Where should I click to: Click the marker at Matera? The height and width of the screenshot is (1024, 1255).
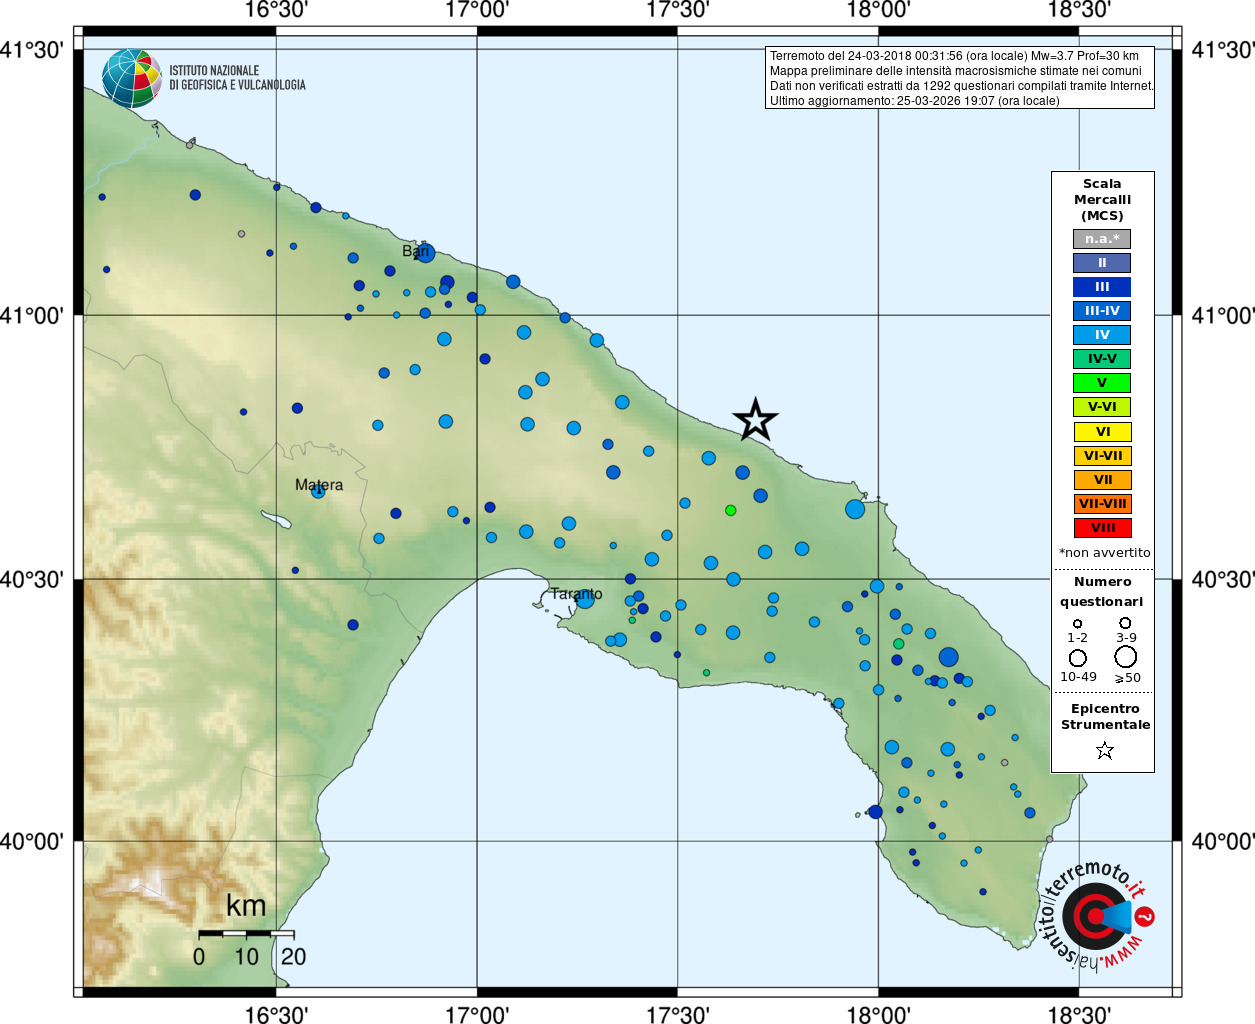318,491
